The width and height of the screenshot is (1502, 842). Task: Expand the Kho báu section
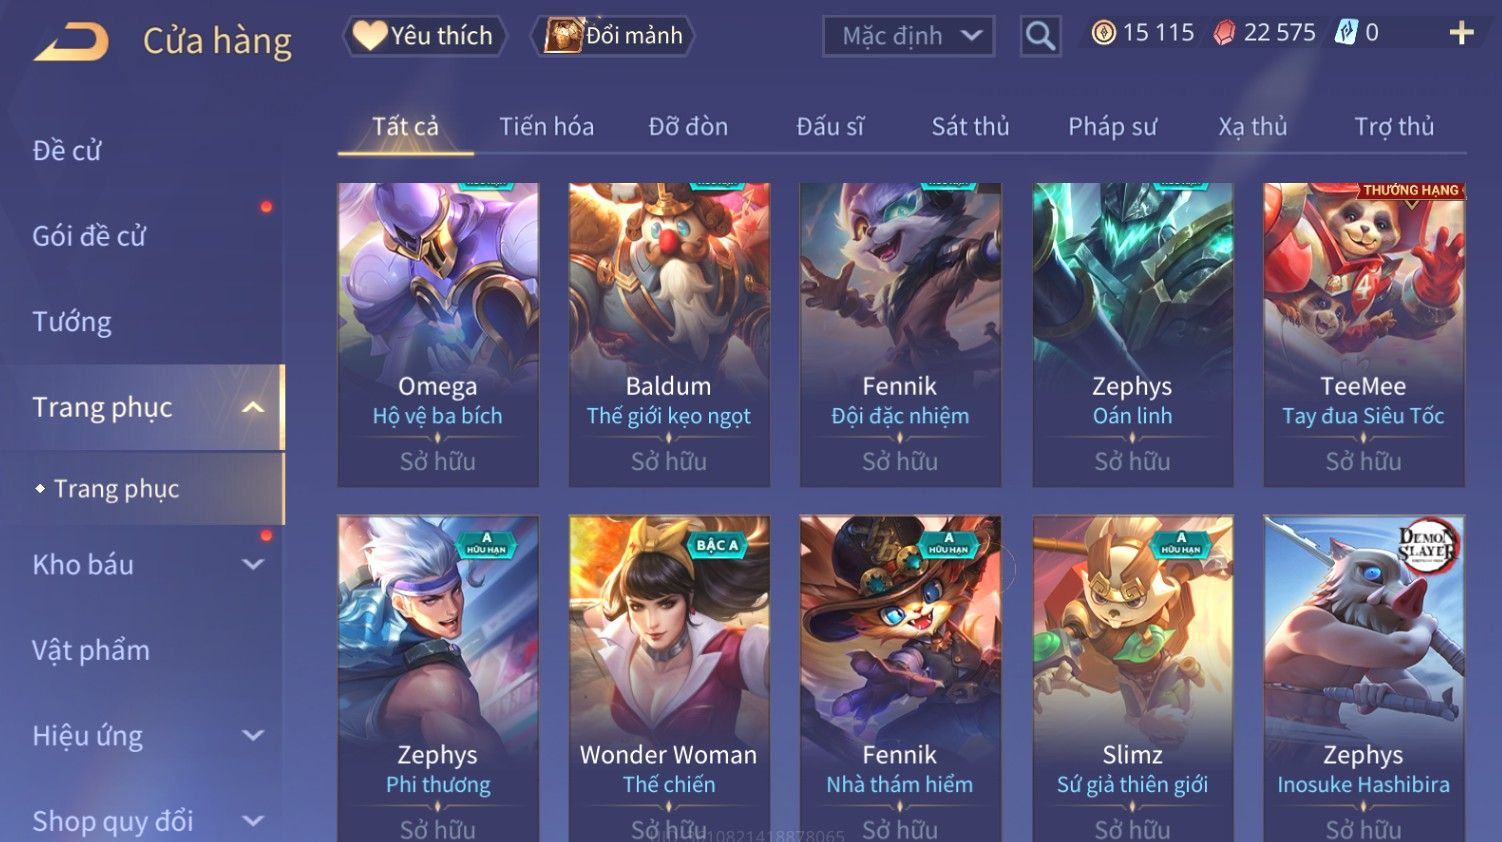tap(253, 564)
